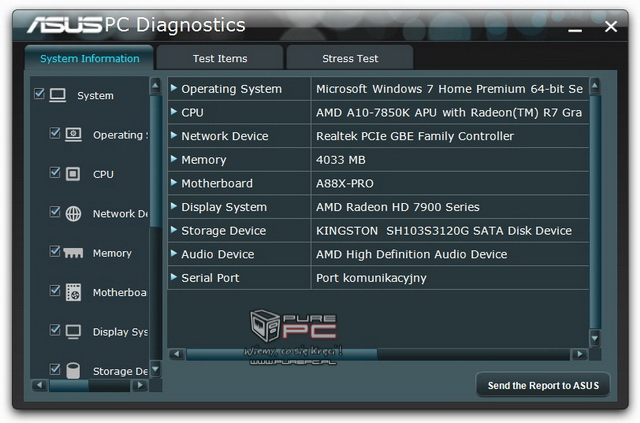Click the System monitor icon in sidebar
Image resolution: width=640 pixels, height=423 pixels.
[58, 95]
